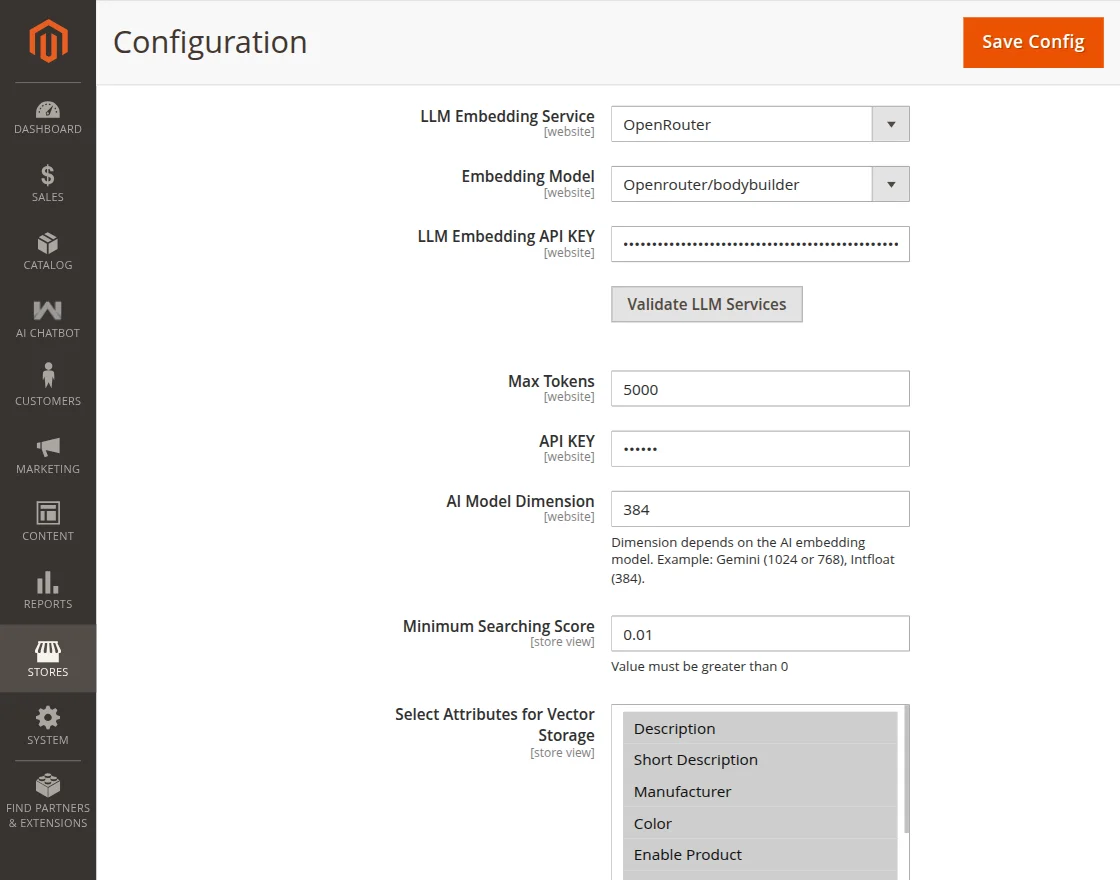Click inside the Max Tokens field

[x=760, y=388]
